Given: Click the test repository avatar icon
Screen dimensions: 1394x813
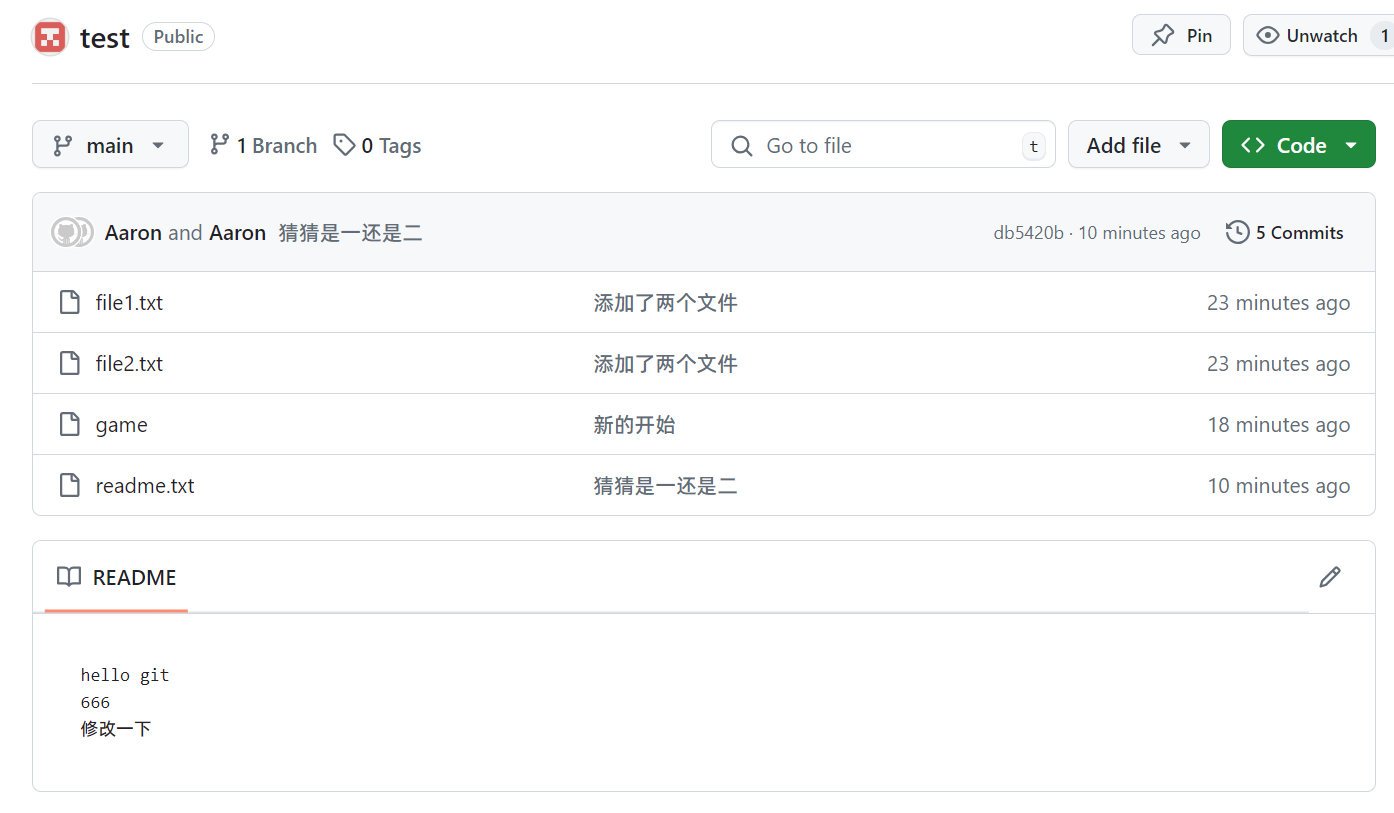Looking at the screenshot, I should pos(50,37).
